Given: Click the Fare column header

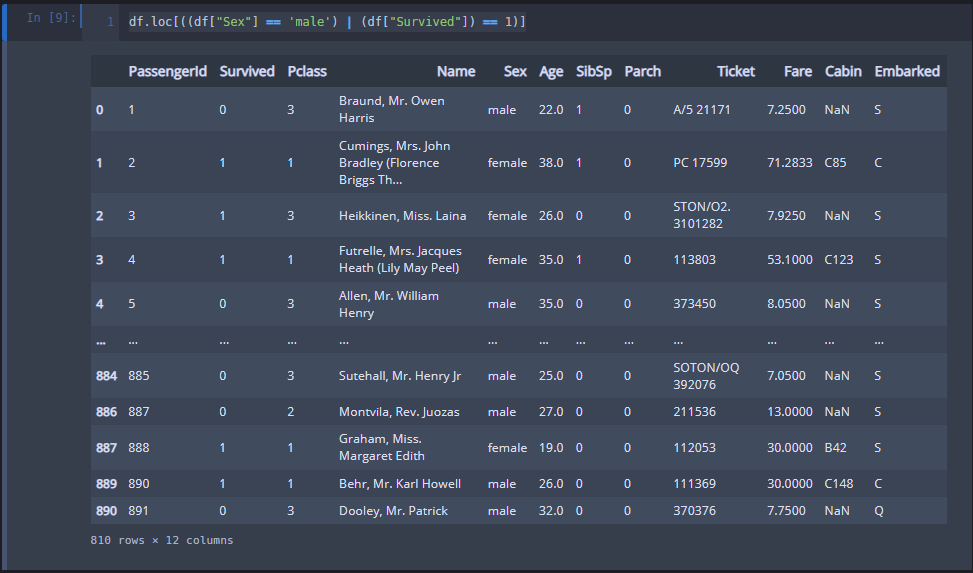Looking at the screenshot, I should pos(797,71).
